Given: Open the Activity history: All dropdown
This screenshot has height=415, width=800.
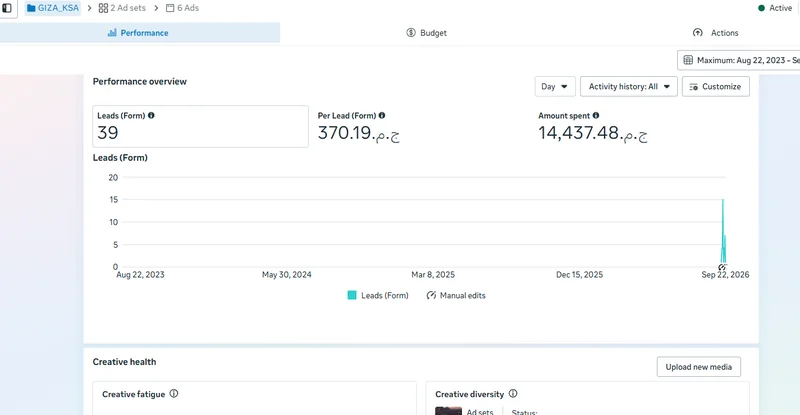Looking at the screenshot, I should click(x=629, y=86).
